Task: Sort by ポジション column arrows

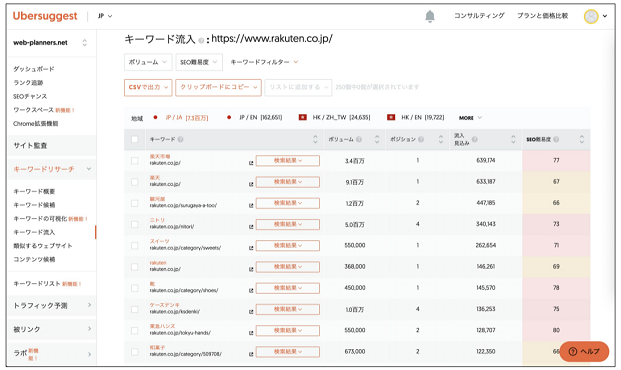Action: [x=441, y=139]
